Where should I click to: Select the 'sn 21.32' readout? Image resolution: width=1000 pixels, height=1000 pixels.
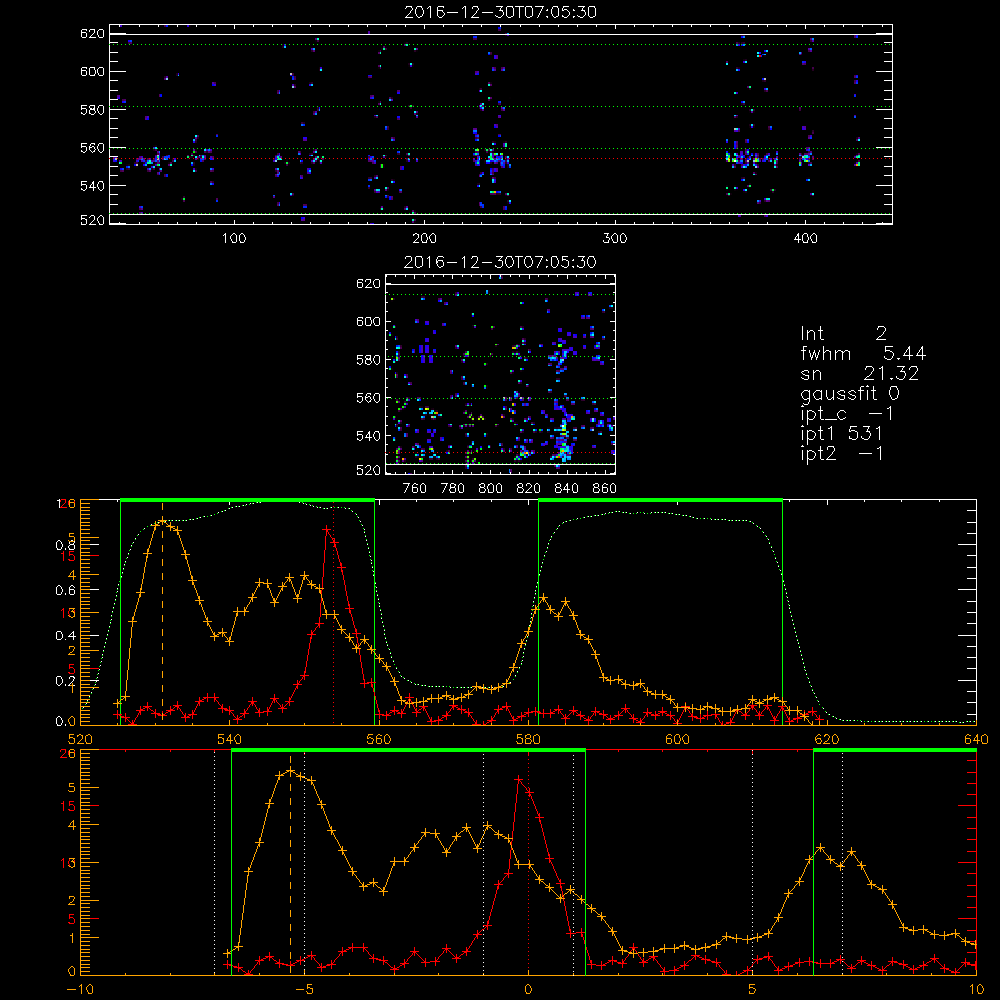[x=859, y=373]
